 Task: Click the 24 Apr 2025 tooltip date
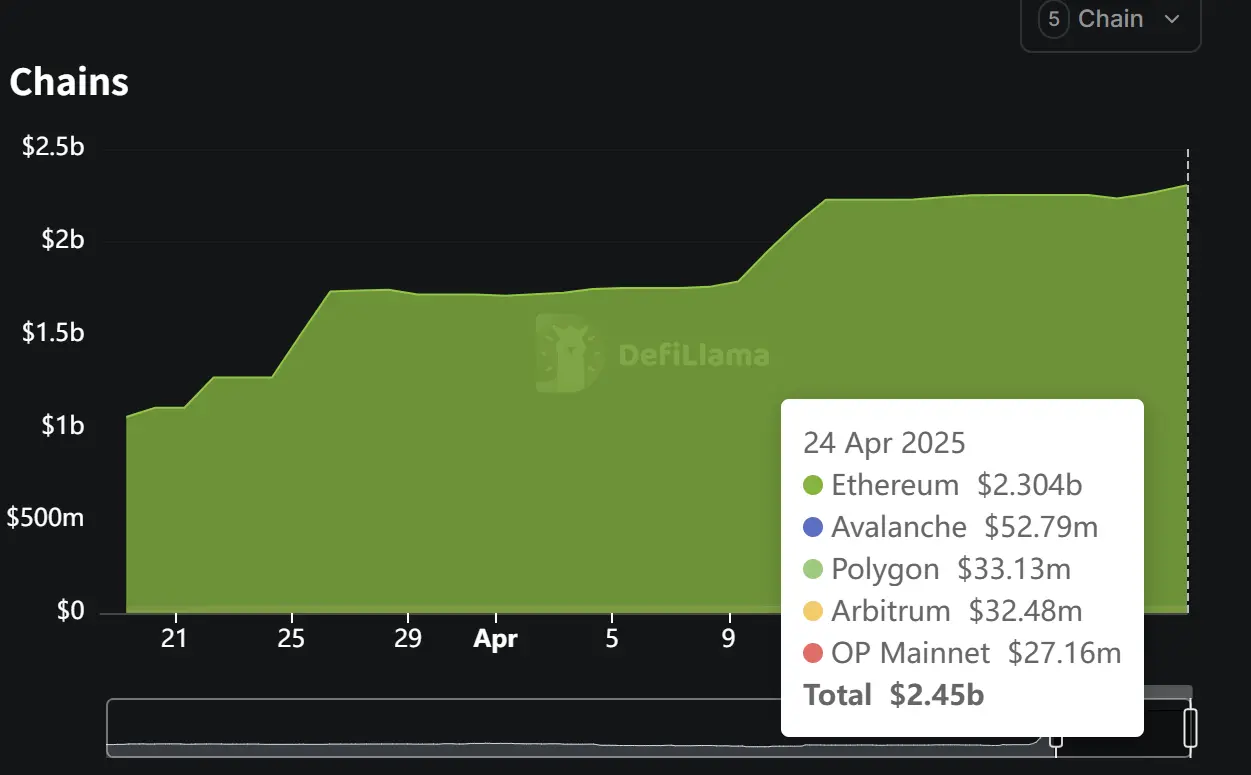(x=884, y=442)
